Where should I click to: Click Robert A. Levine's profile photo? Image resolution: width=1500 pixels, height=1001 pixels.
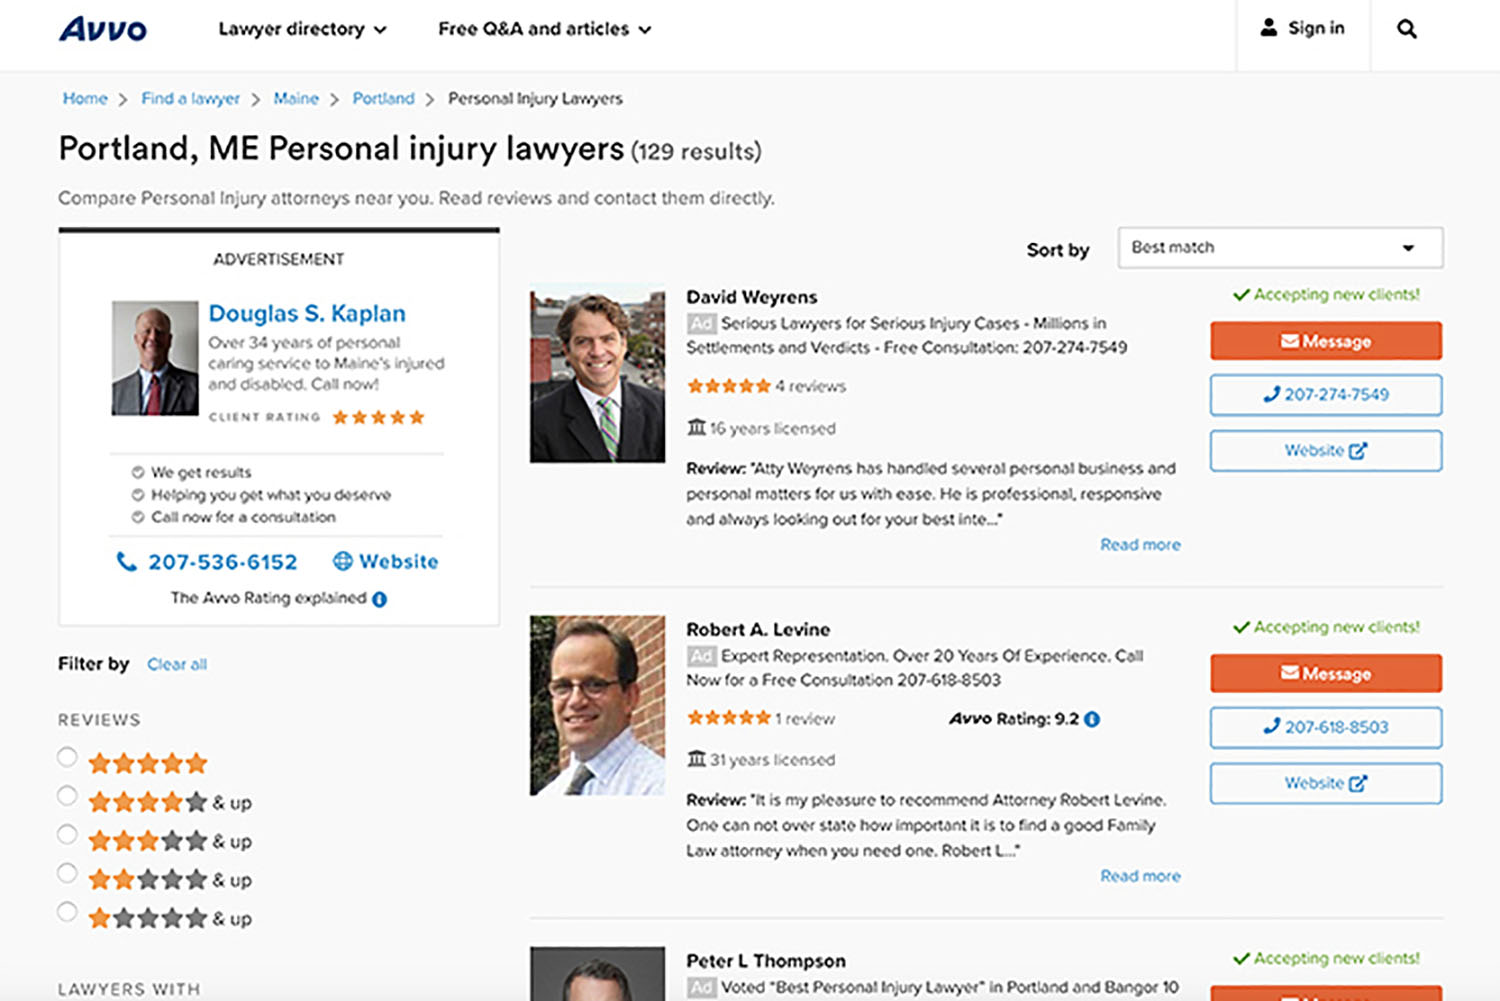tap(597, 703)
